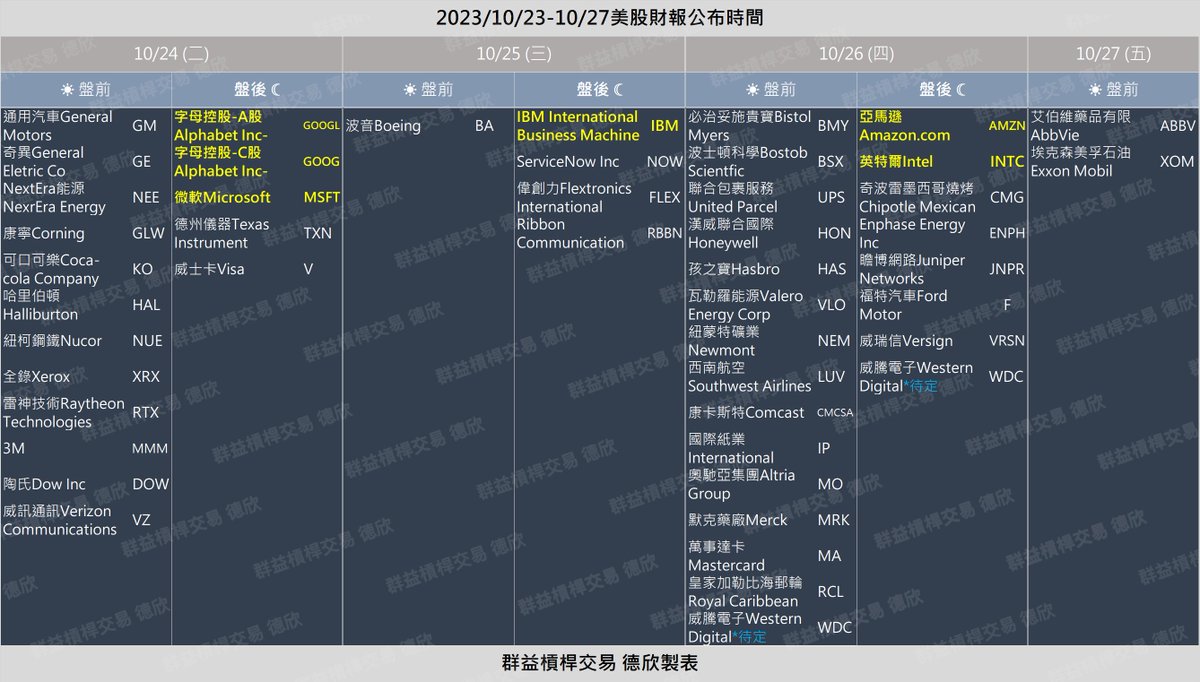Select the FLEX ticker cell
1200x682 pixels.
tap(664, 198)
